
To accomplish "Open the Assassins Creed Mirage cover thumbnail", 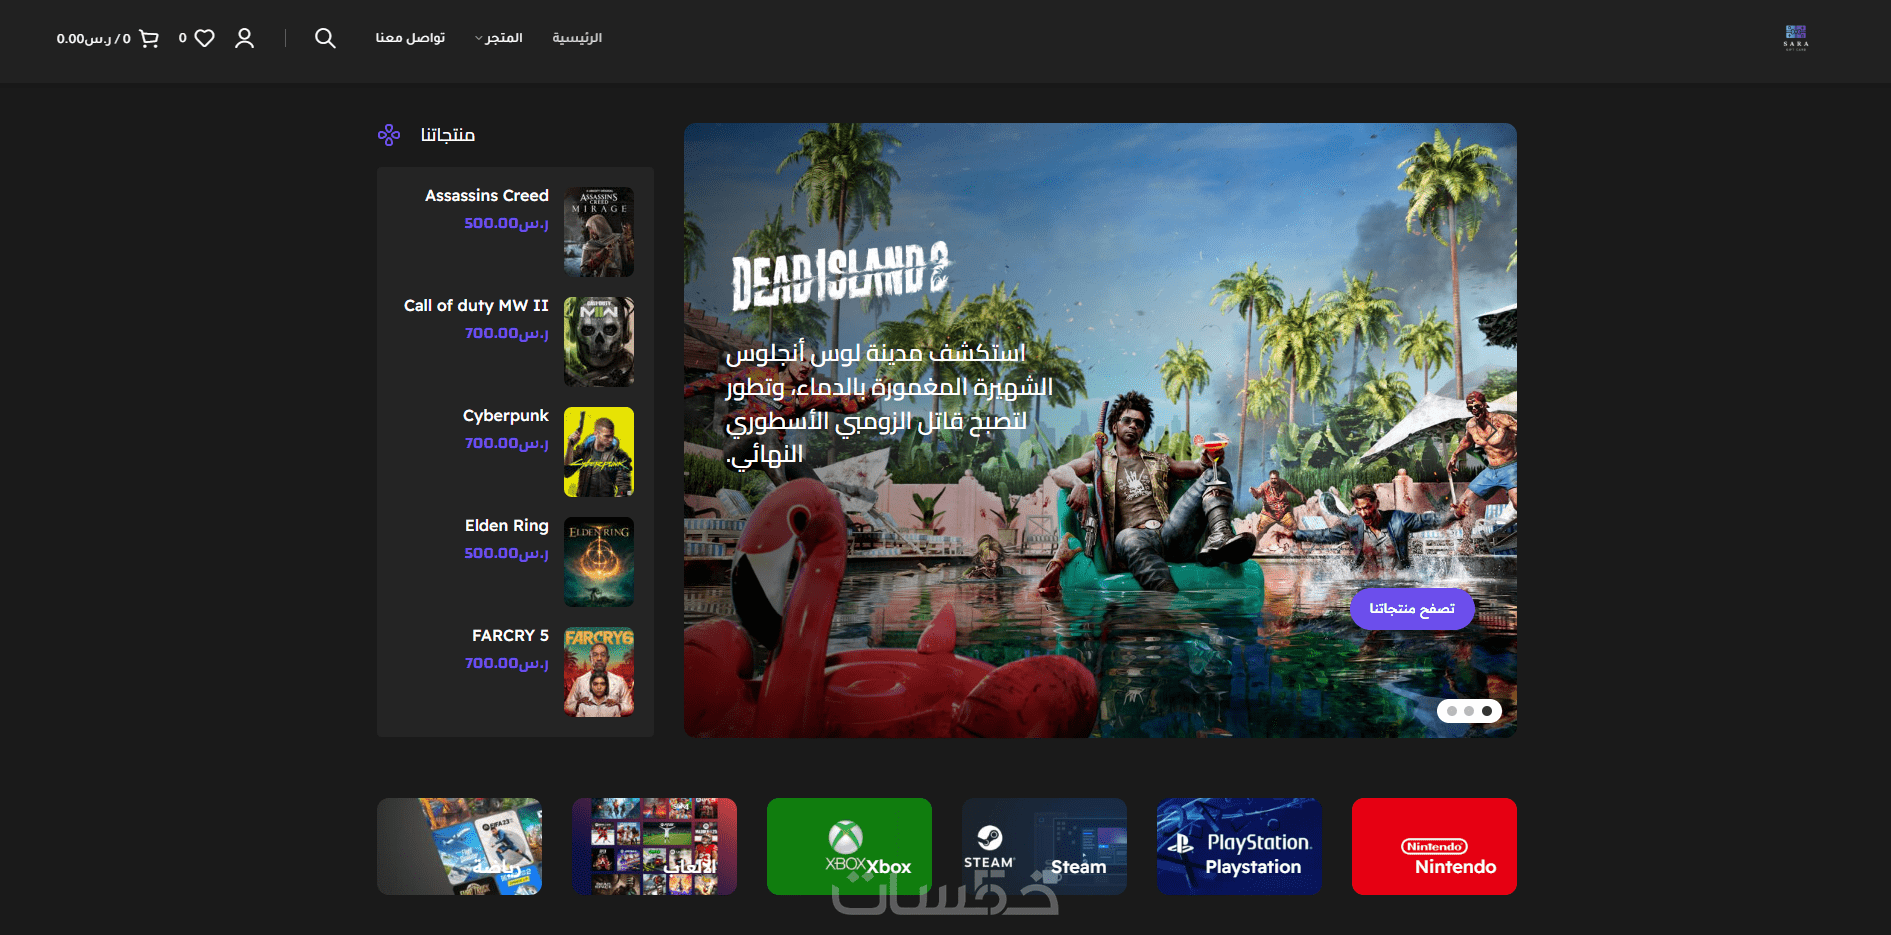I will pyautogui.click(x=599, y=232).
